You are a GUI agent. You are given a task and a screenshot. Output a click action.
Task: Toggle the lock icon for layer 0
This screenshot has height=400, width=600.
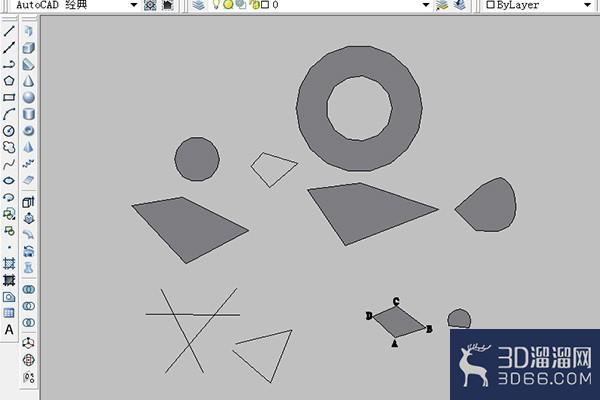pos(254,5)
